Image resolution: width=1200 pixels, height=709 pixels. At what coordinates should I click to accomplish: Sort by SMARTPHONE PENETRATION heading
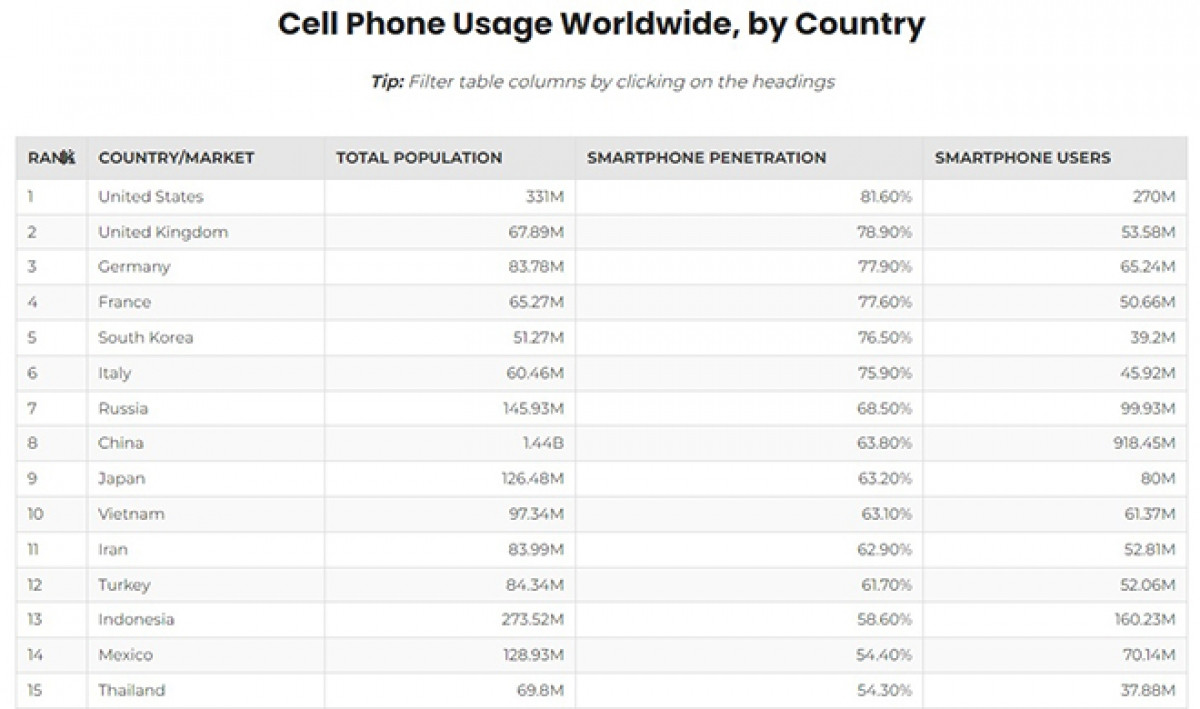pos(708,157)
